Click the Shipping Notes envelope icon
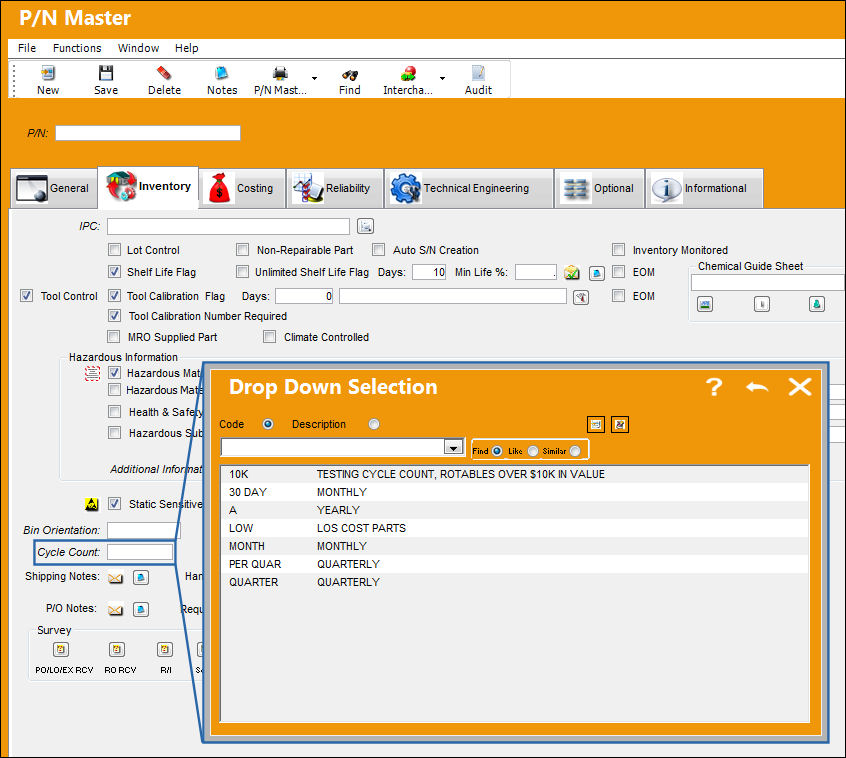 (115, 578)
